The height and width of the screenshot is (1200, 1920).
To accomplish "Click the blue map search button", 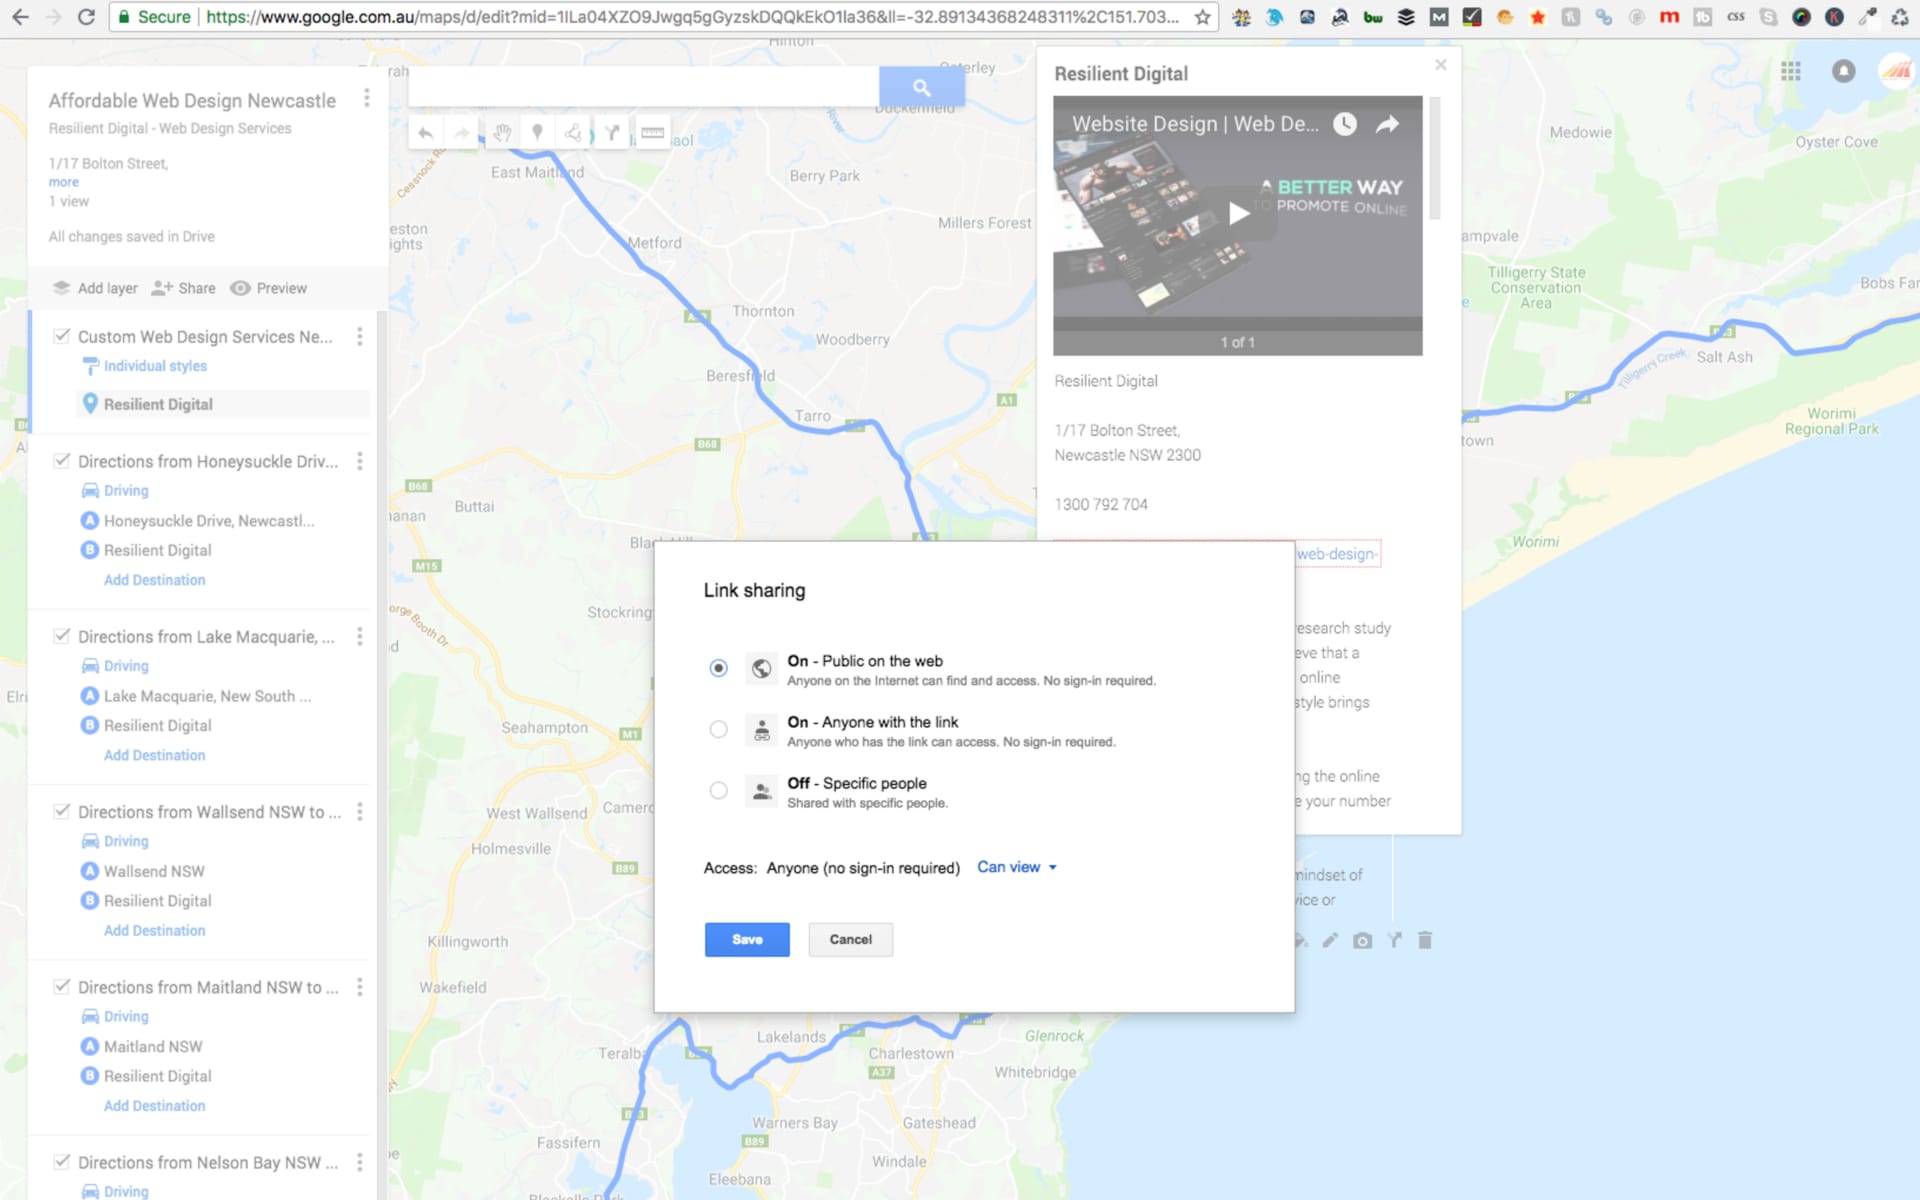I will coord(922,87).
